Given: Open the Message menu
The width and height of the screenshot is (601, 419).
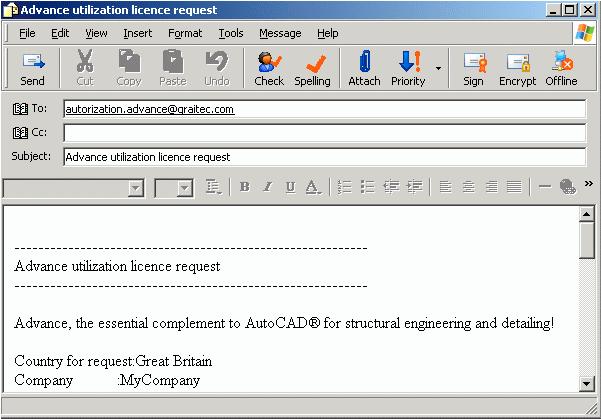Looking at the screenshot, I should coord(280,33).
